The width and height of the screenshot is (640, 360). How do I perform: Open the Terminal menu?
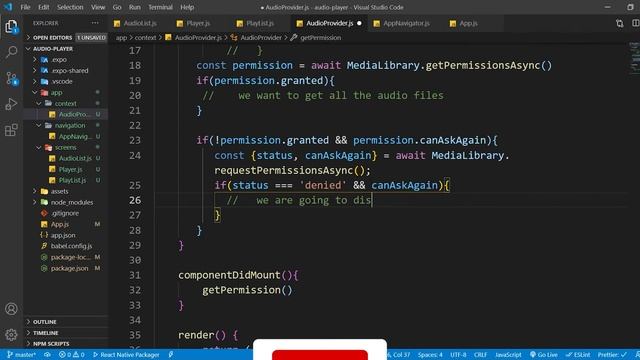tap(160, 7)
